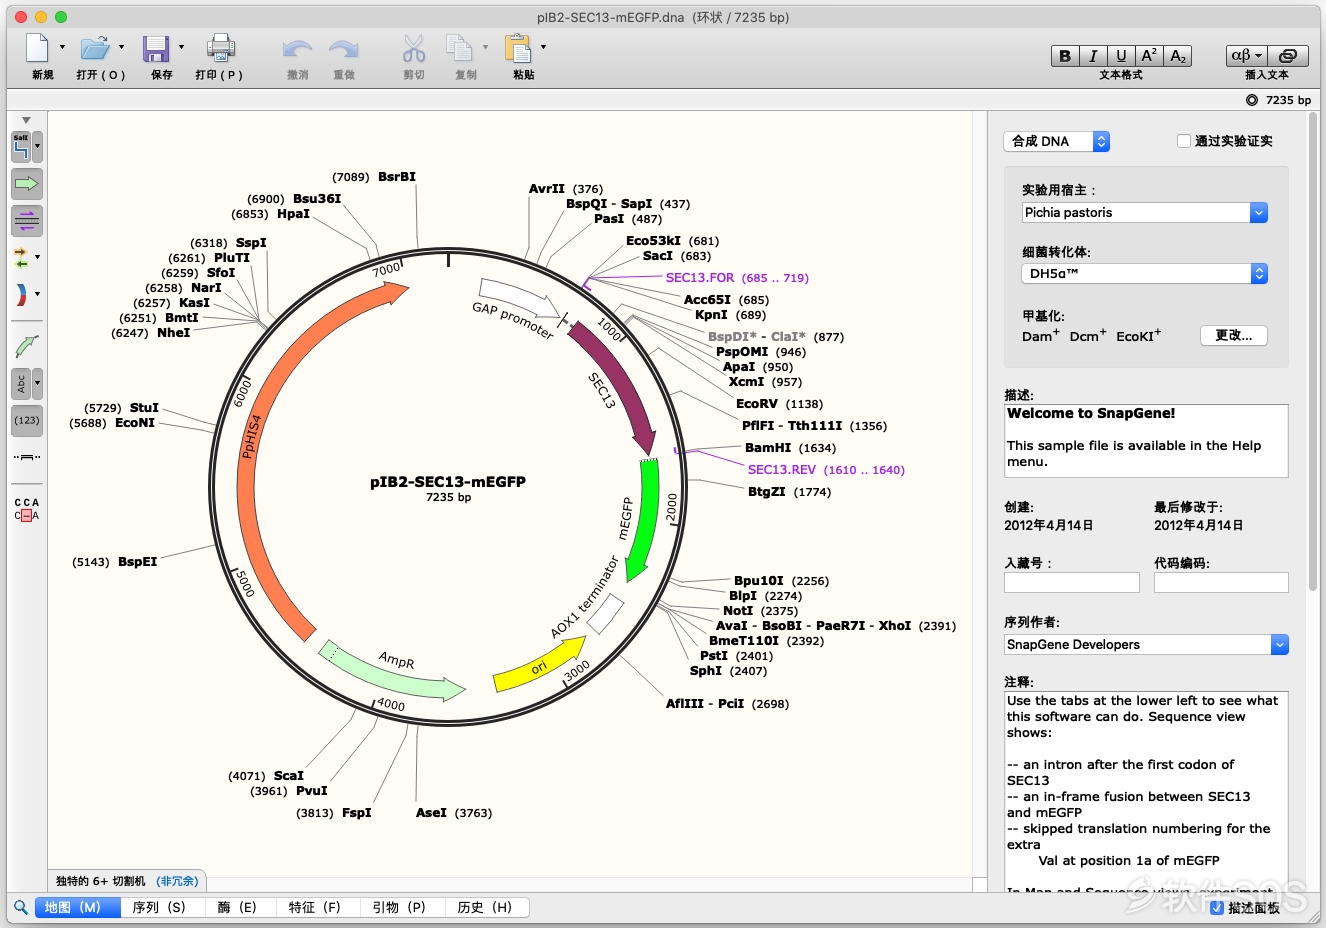Viewport: 1326px width, 928px height.
Task: Click the magnifier search icon at bottom left
Action: pos(20,908)
